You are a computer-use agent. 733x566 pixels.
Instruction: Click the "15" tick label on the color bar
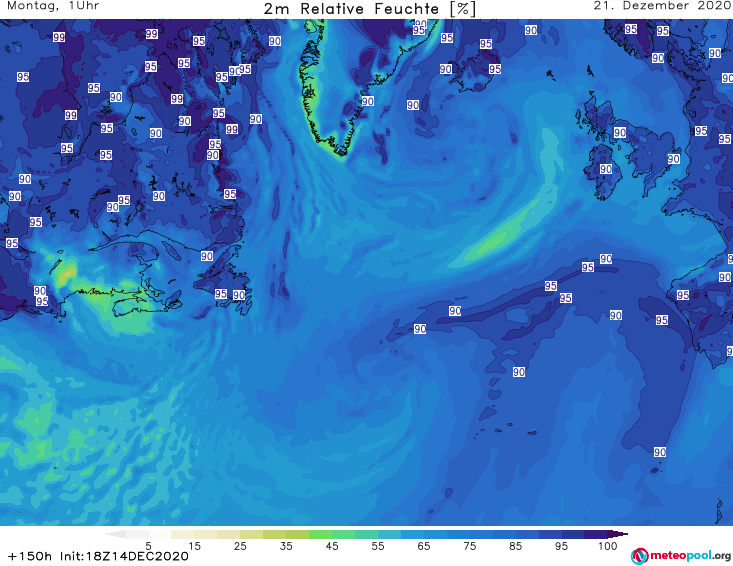194,546
